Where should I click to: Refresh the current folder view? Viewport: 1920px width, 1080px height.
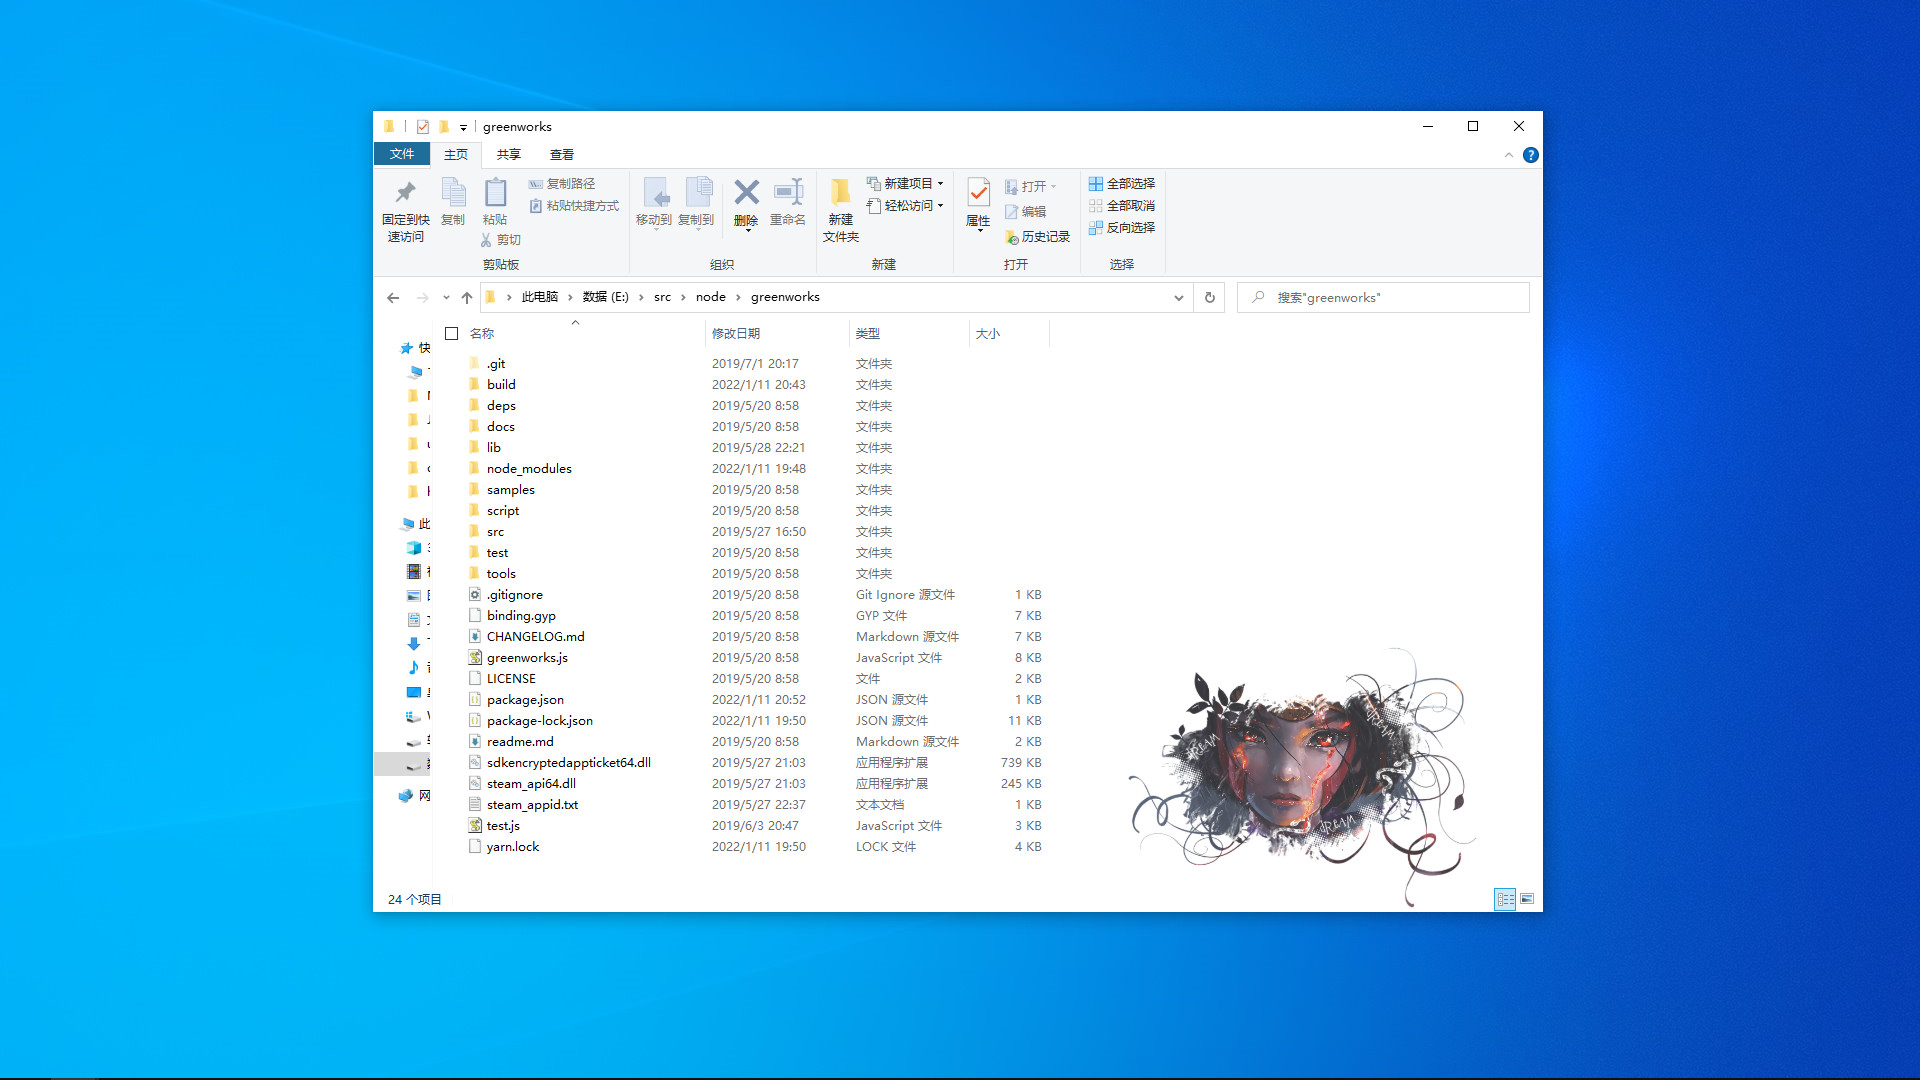coord(1209,297)
